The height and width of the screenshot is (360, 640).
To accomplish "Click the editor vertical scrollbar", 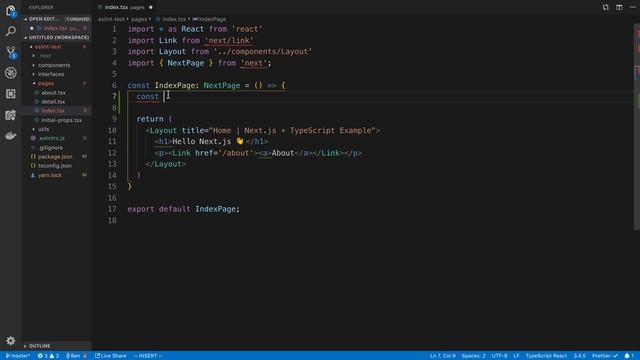I will (x=637, y=127).
